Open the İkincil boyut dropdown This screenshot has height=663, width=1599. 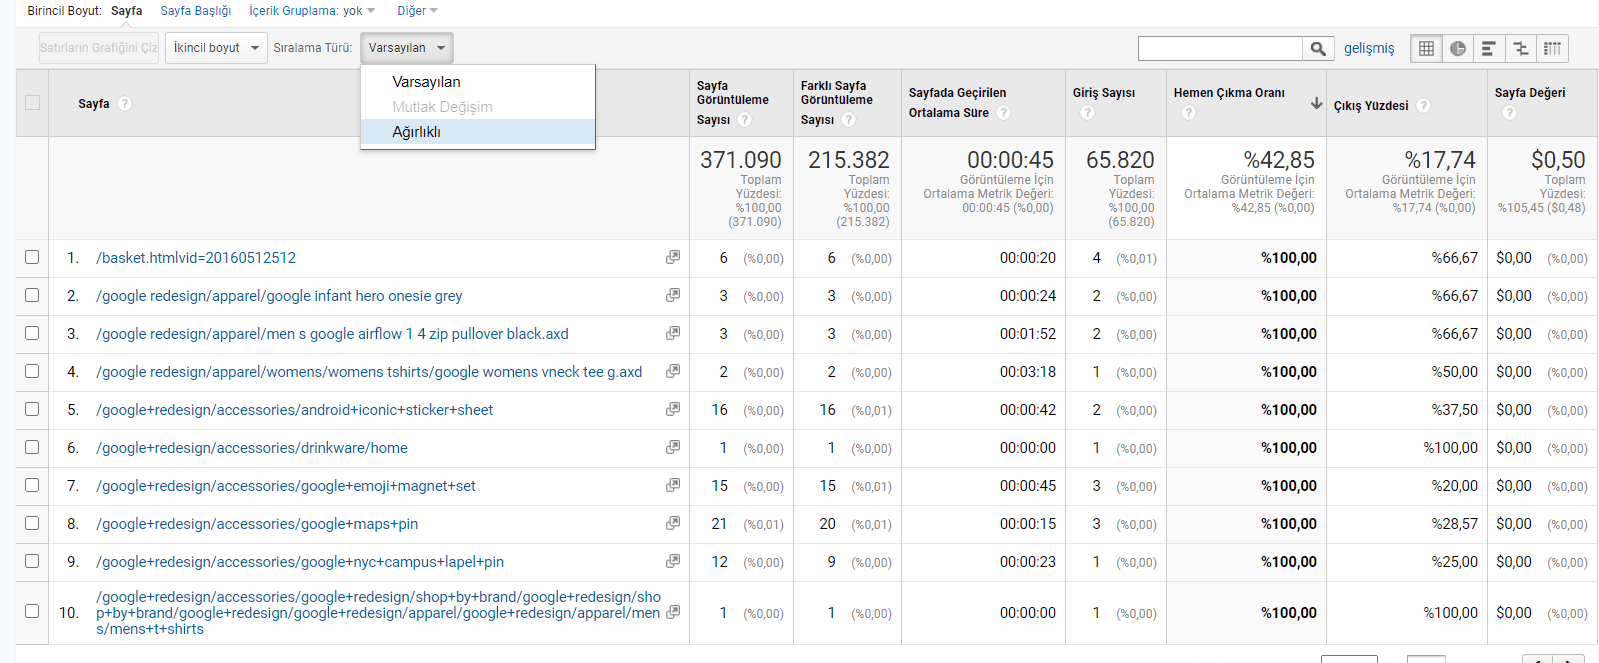point(216,48)
